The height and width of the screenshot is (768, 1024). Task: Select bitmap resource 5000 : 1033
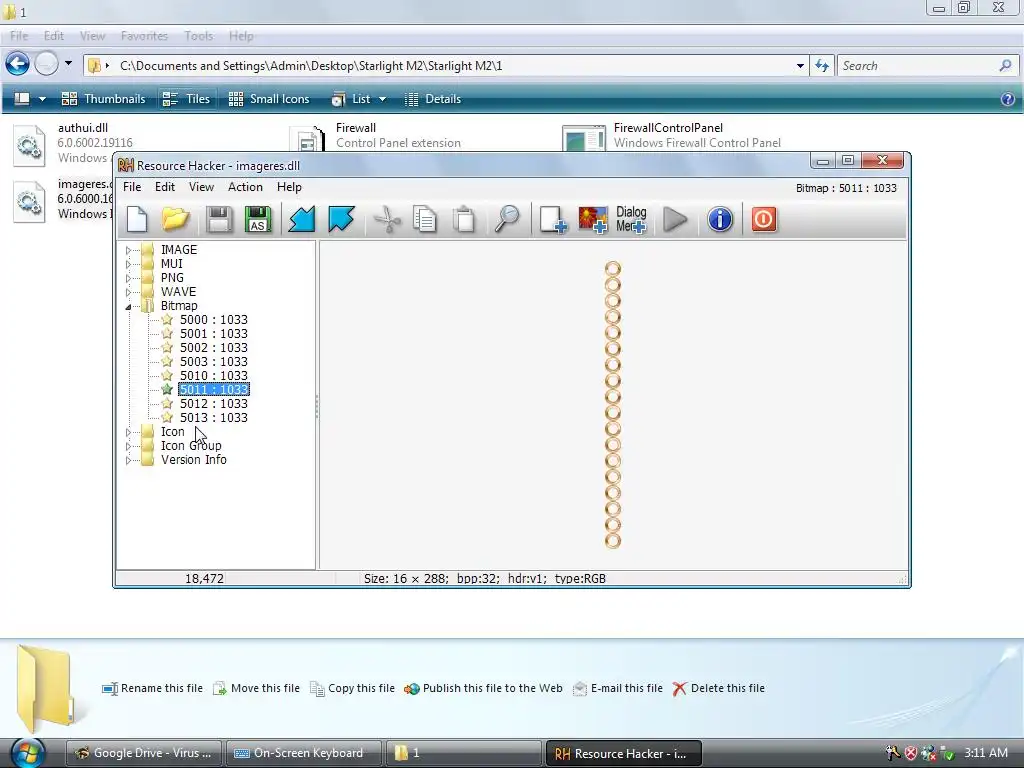[x=214, y=319]
